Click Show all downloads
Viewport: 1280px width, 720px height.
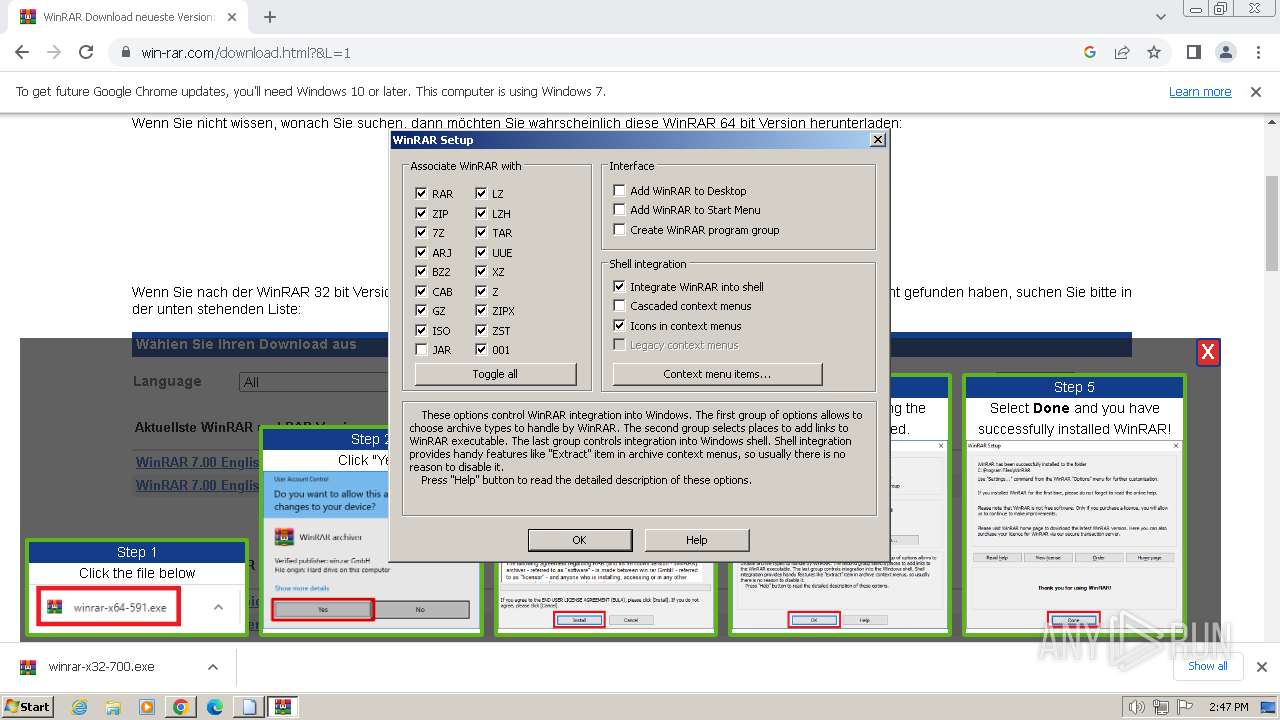tap(1207, 666)
